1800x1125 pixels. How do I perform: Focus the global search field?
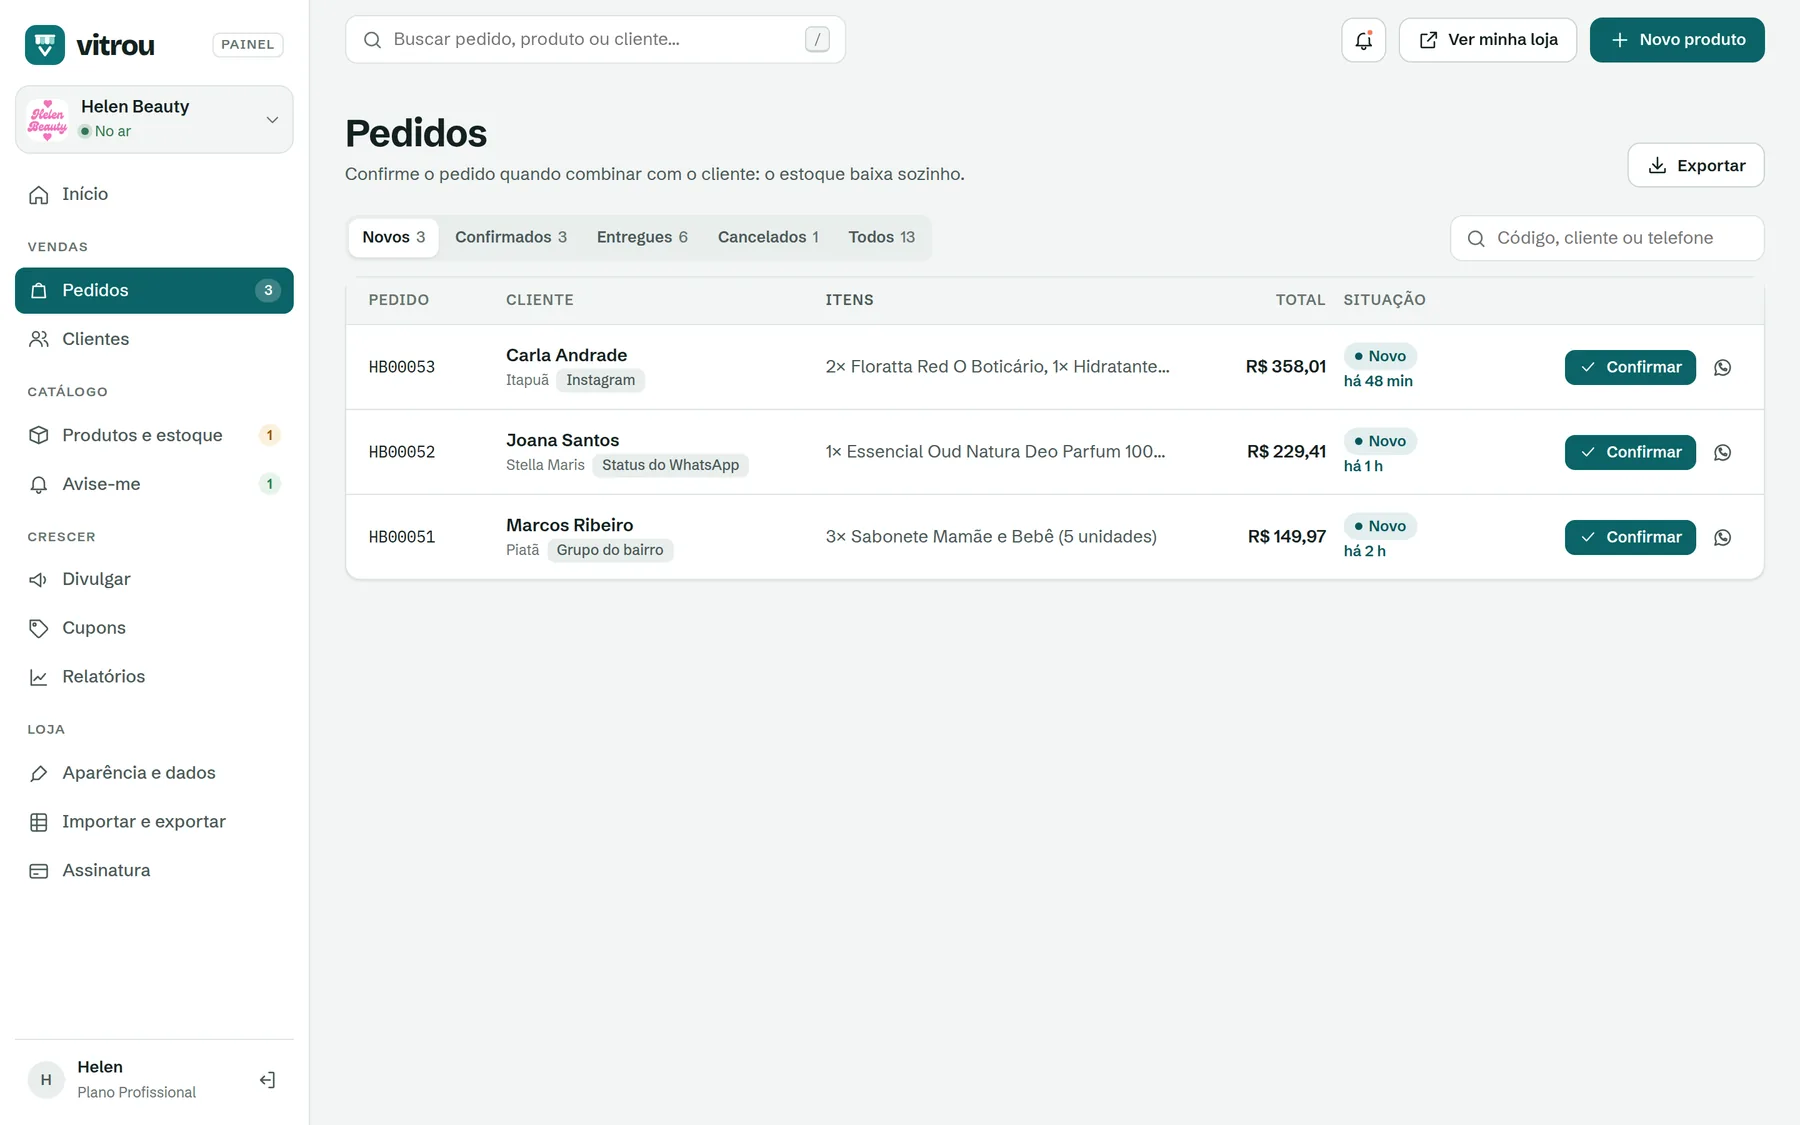click(x=595, y=39)
